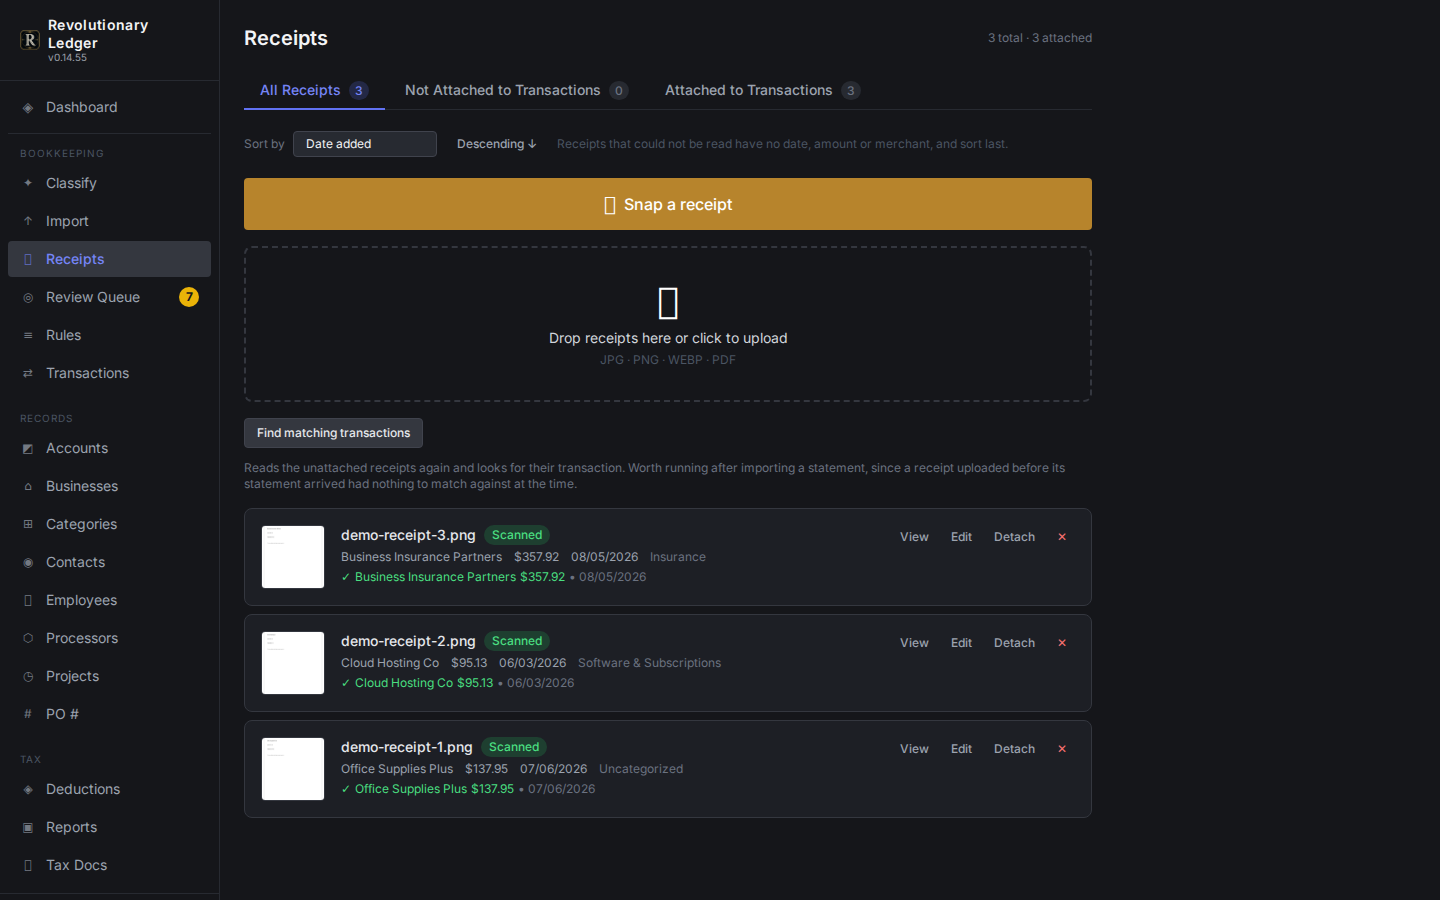Open demo-receipt-3.png thumbnail

[x=293, y=557]
